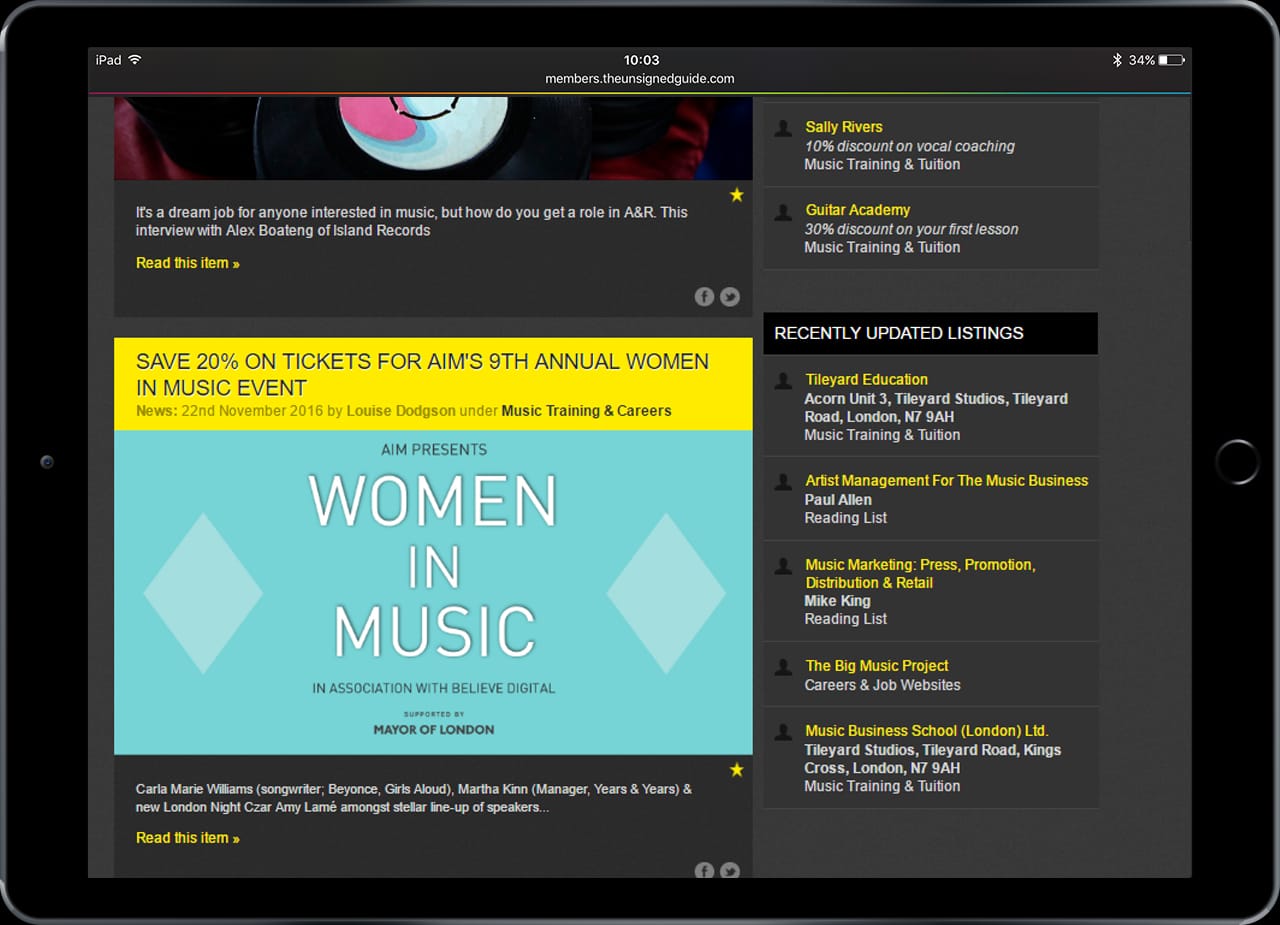The image size is (1280, 925).
Task: Click the star icon under the Women in Music article
Action: click(737, 770)
